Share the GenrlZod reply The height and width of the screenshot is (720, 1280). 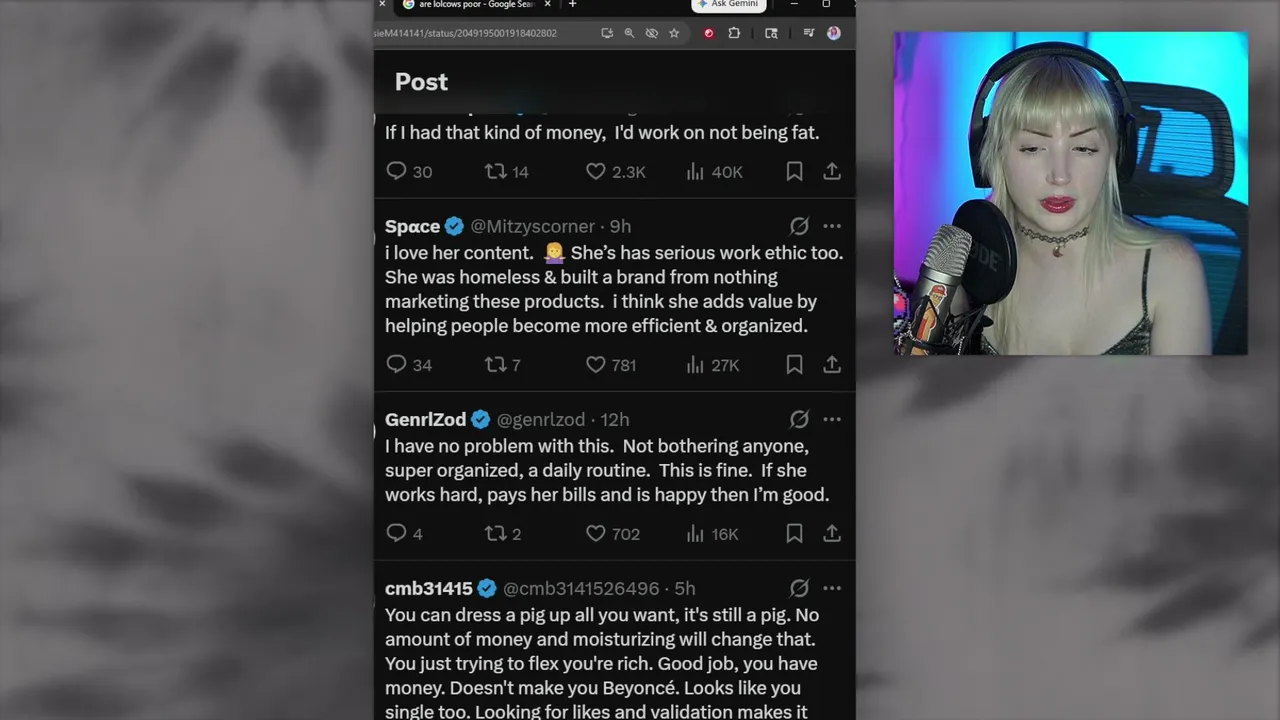pos(832,534)
